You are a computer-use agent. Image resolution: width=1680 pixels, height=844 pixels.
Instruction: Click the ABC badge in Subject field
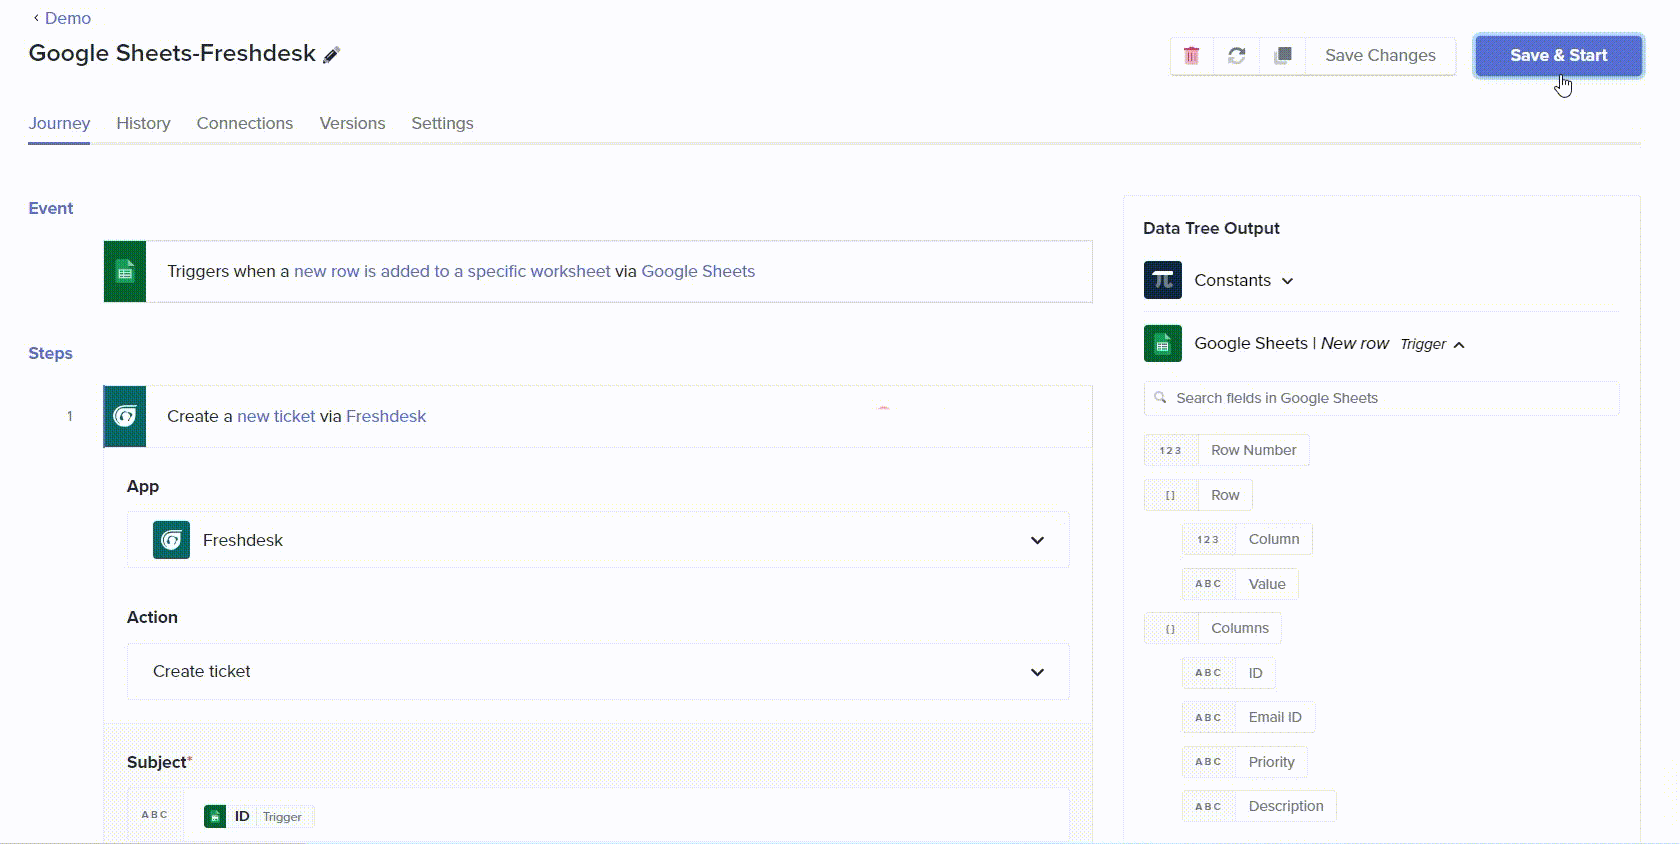click(155, 815)
